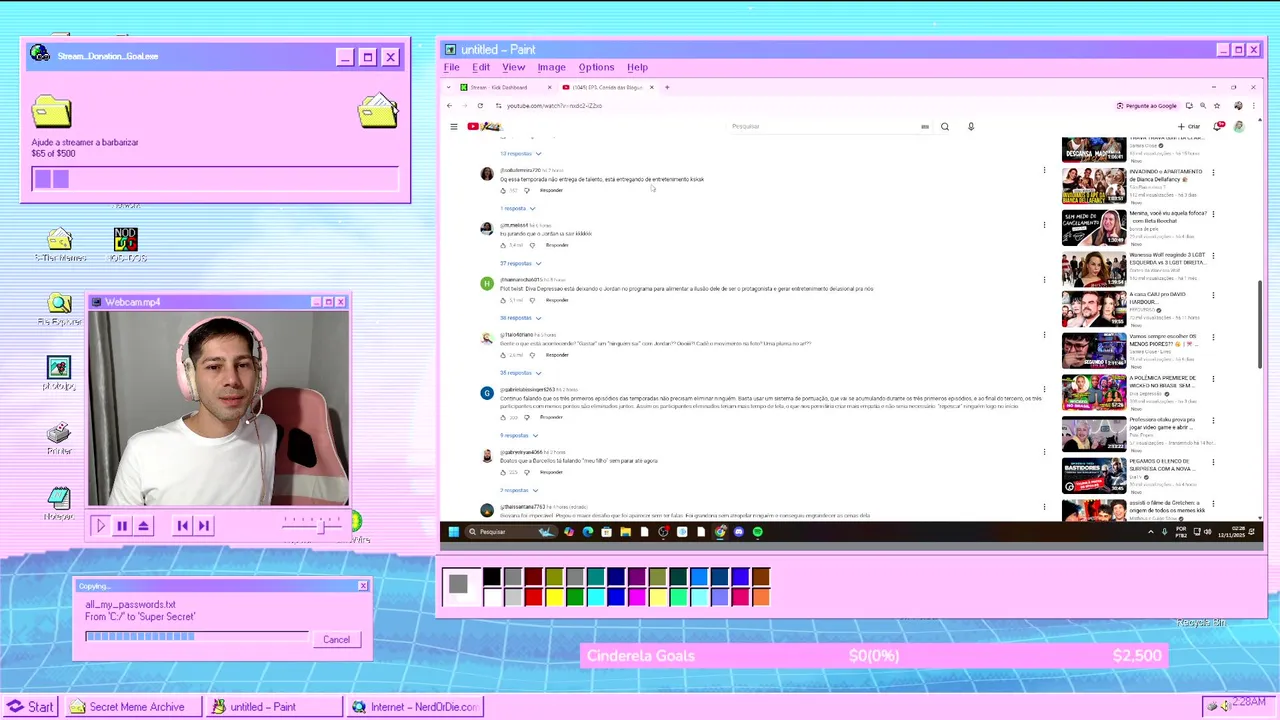
Task: Pause the Webcam.mp4 video
Action: tap(122, 525)
